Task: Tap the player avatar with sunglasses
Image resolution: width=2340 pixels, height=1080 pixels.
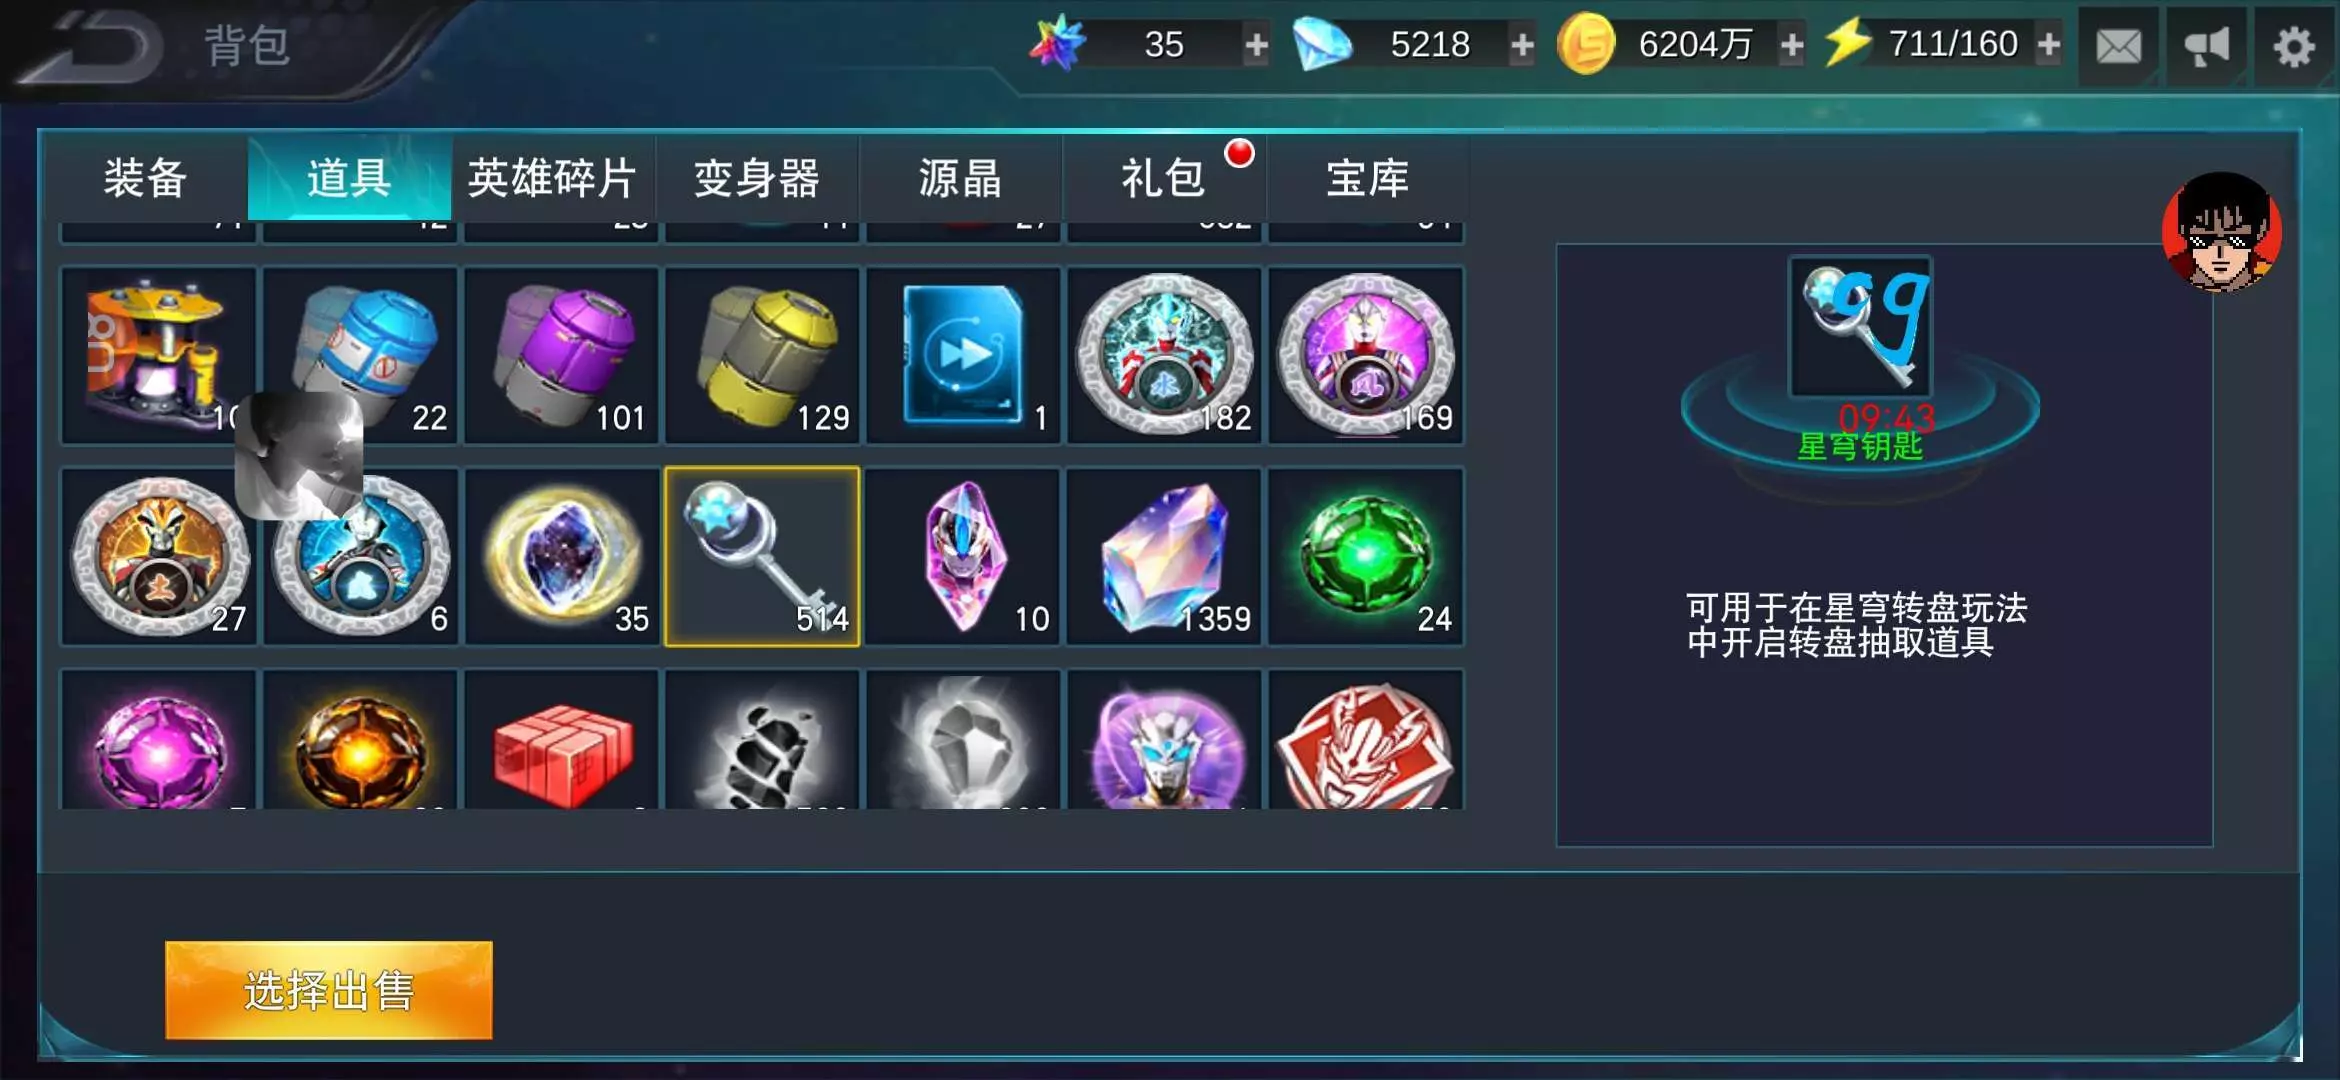Action: coord(2222,232)
